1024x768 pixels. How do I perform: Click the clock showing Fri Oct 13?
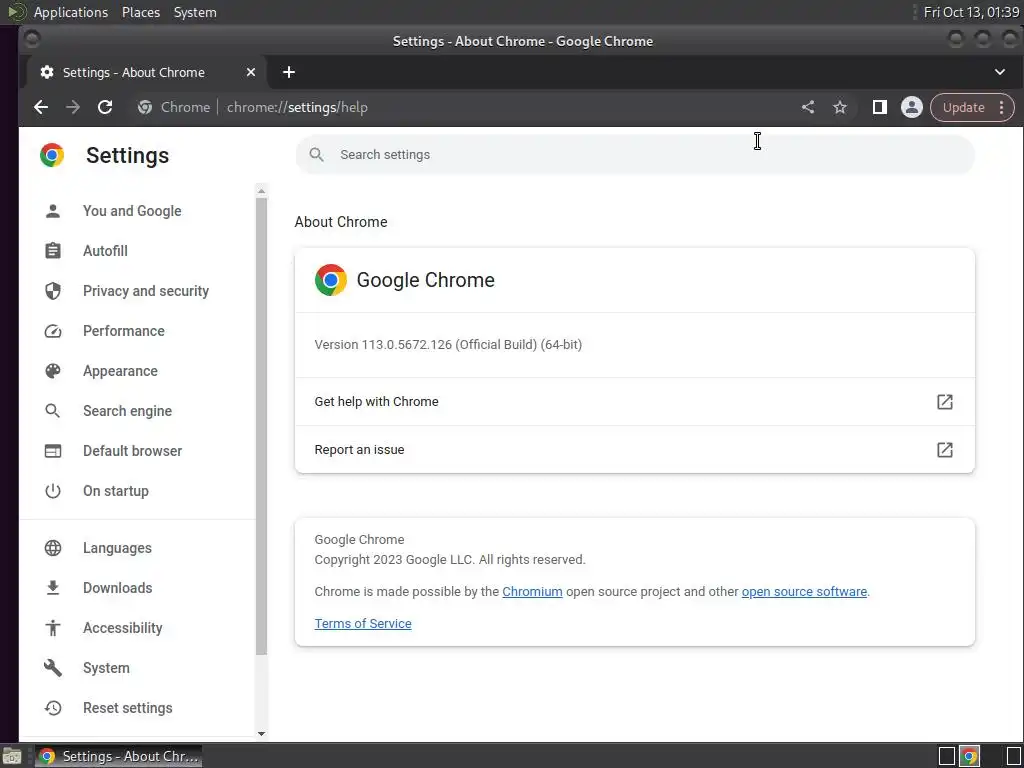coord(970,12)
